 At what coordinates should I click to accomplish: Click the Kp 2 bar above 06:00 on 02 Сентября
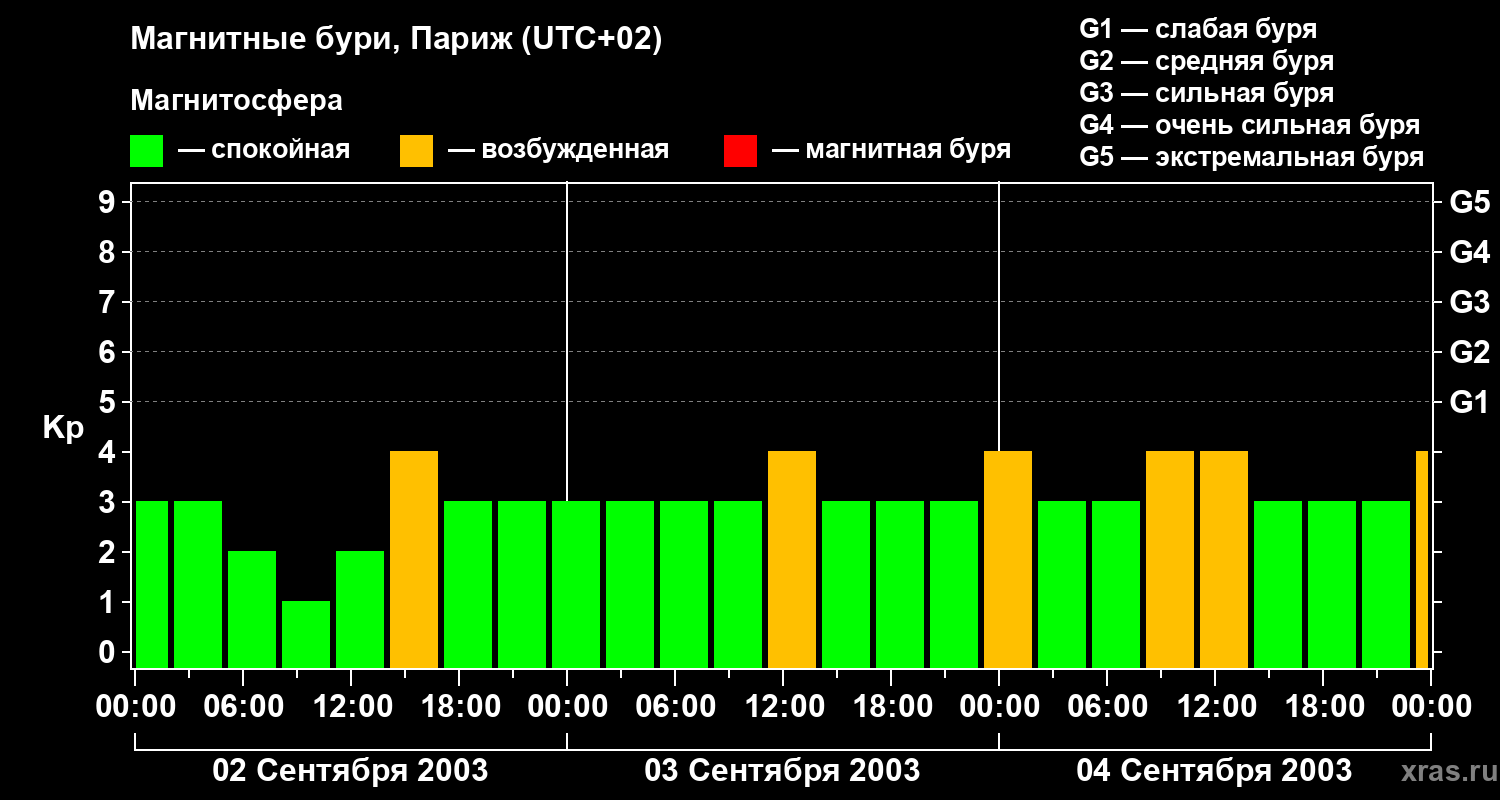coord(252,609)
